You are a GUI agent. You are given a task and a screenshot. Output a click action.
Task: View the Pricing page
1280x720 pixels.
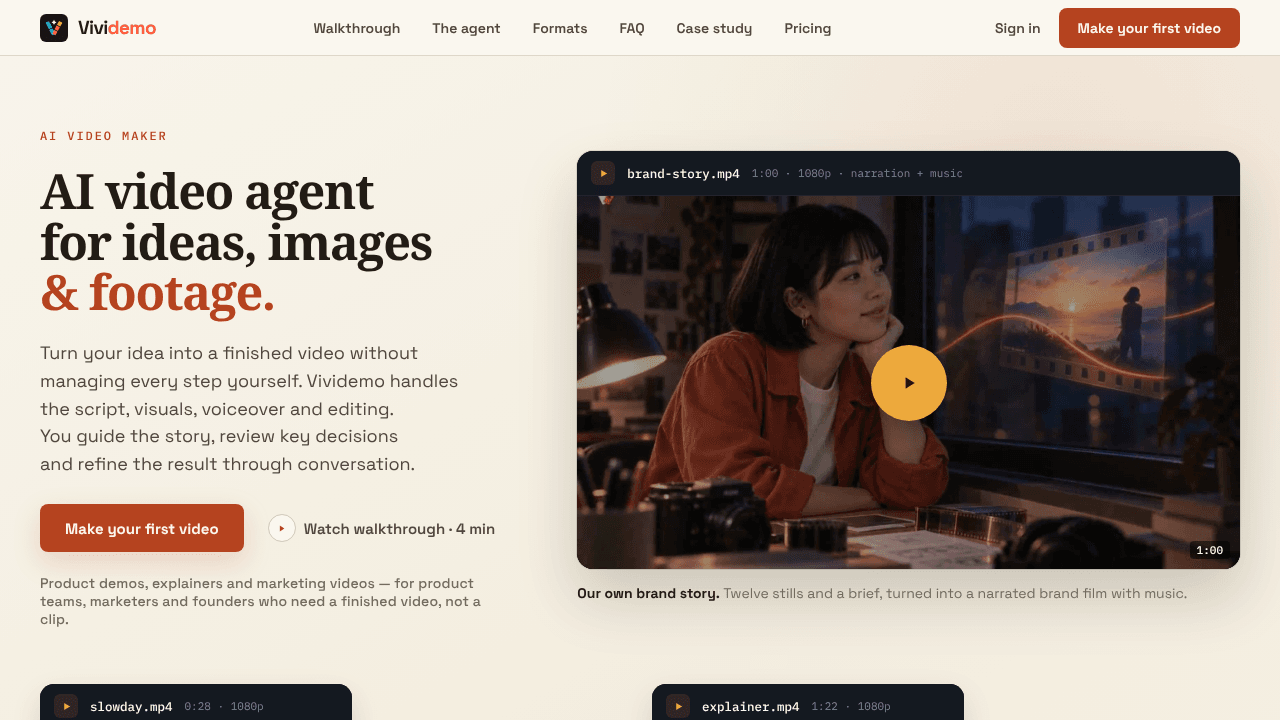808,28
